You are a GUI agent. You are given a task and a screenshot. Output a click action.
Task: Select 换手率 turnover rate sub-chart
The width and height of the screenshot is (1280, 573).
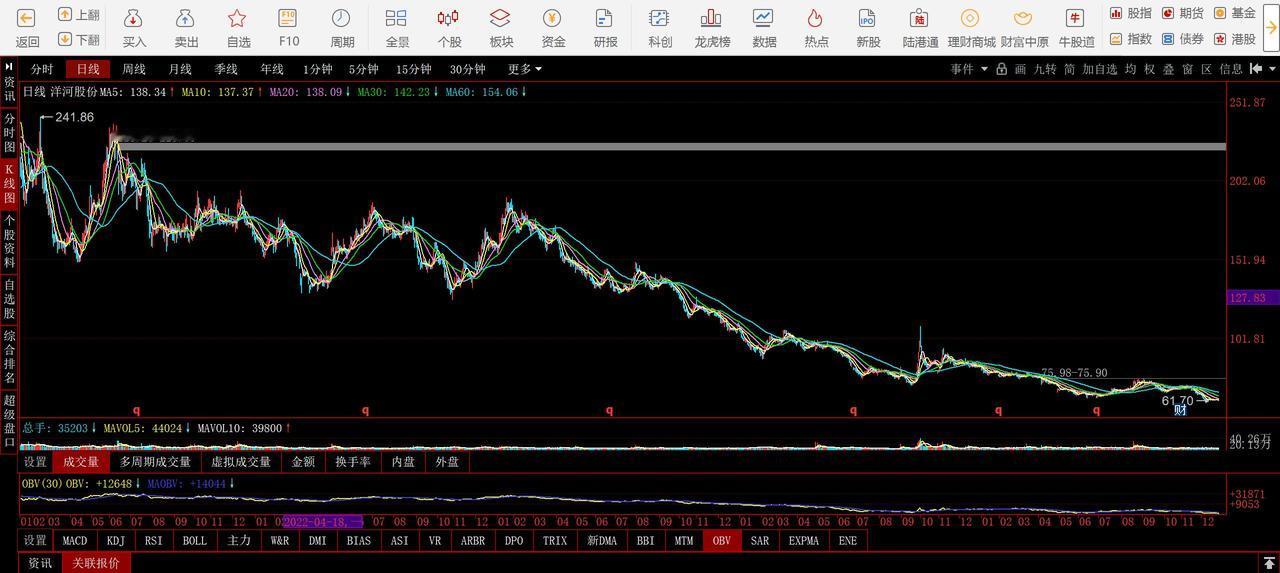click(353, 462)
